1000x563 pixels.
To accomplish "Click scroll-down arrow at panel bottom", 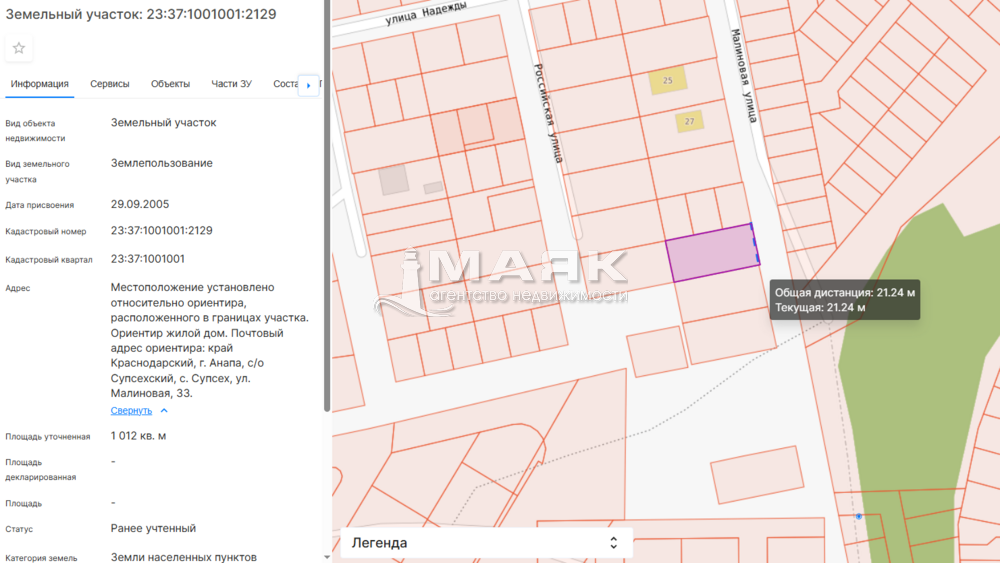I will pos(326,556).
